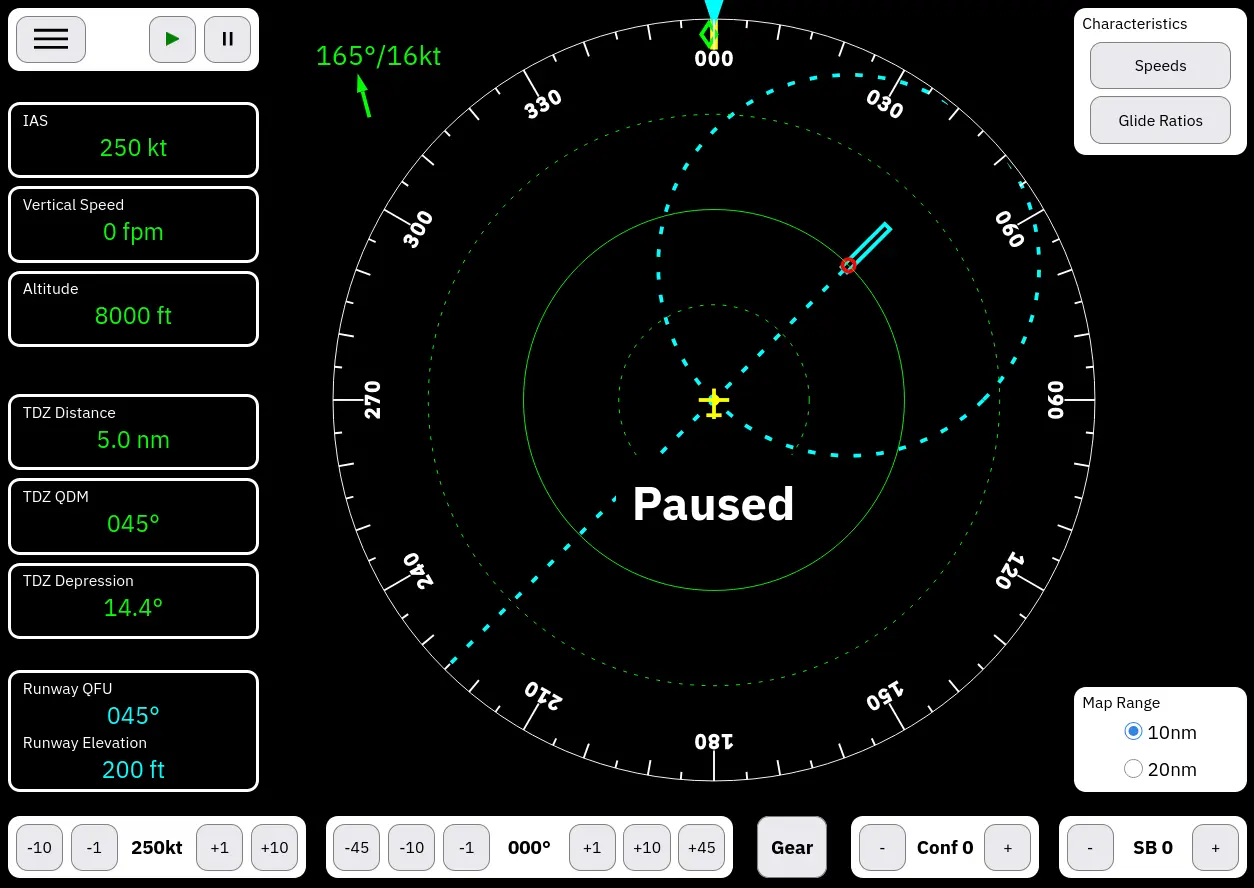Click the cyan heading bug at compass top
Image resolution: width=1254 pixels, height=888 pixels.
[713, 12]
